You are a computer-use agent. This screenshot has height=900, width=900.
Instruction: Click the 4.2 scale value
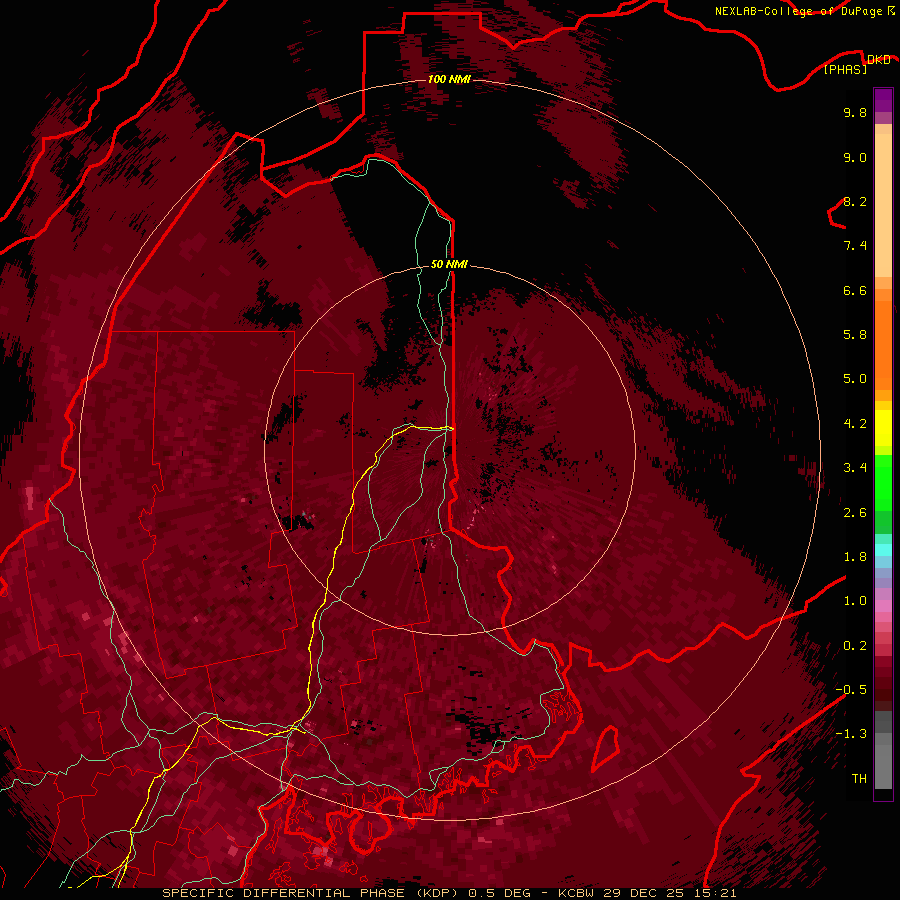point(855,424)
